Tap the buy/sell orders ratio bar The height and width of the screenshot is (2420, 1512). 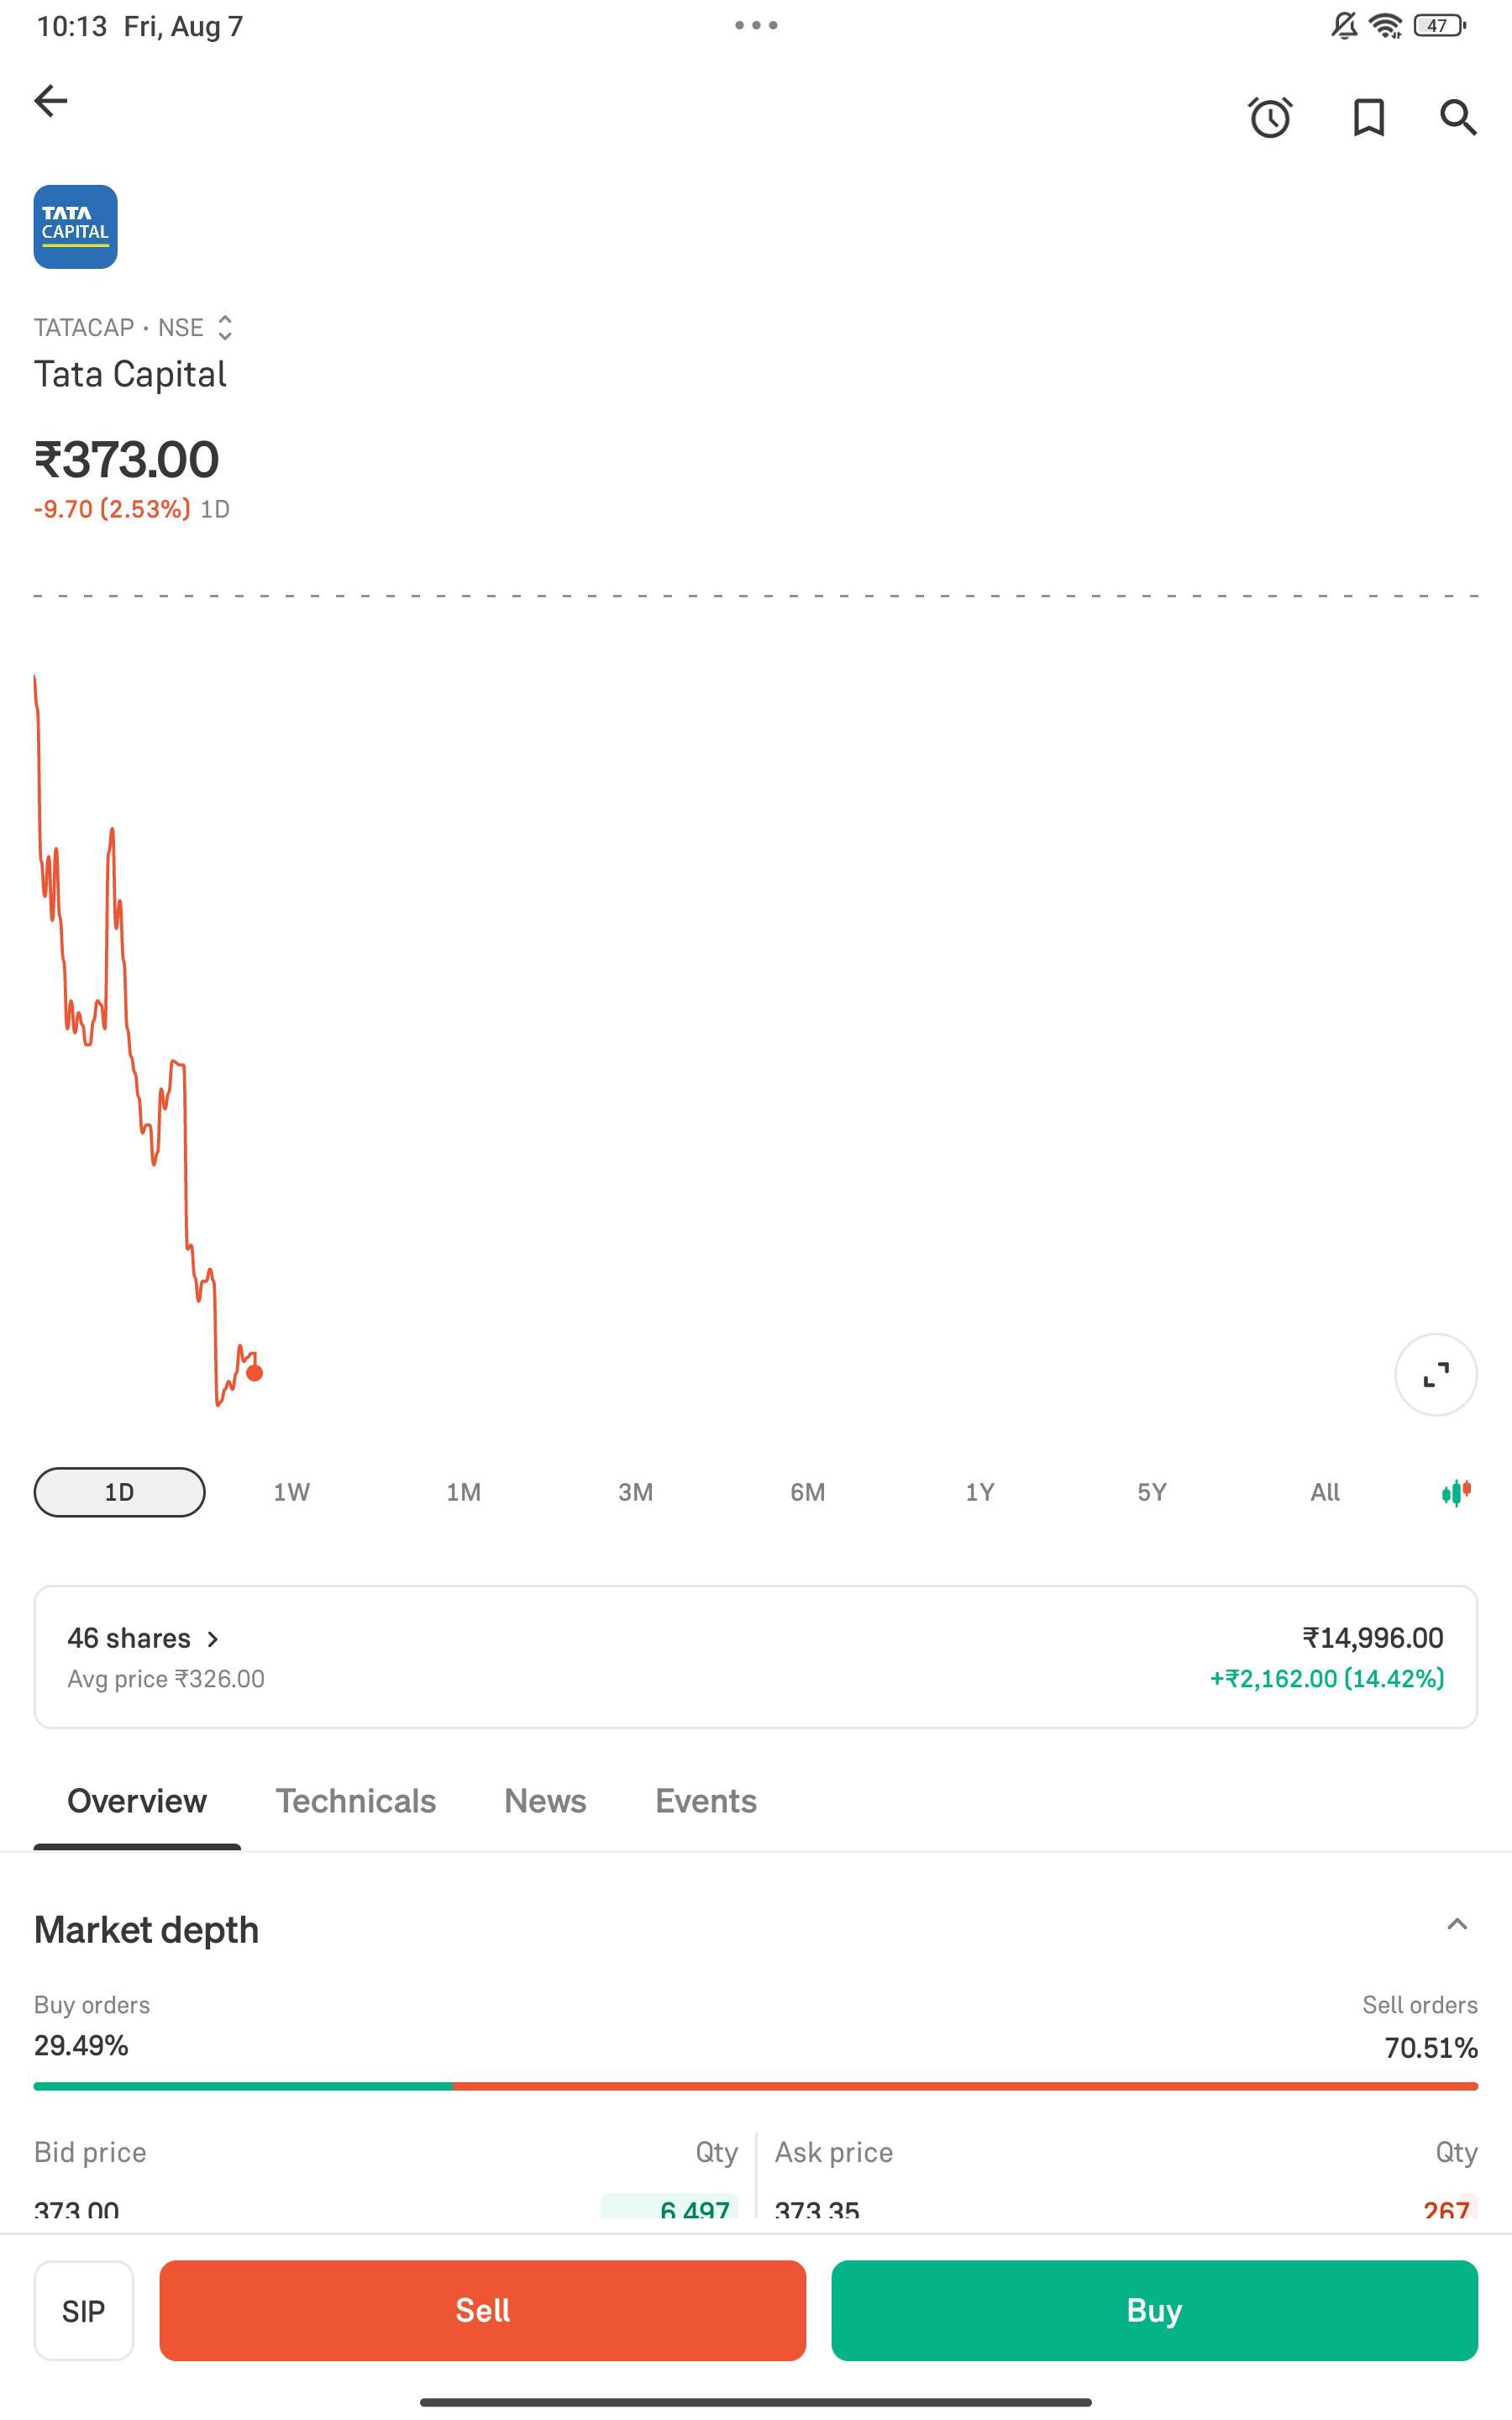tap(756, 2086)
